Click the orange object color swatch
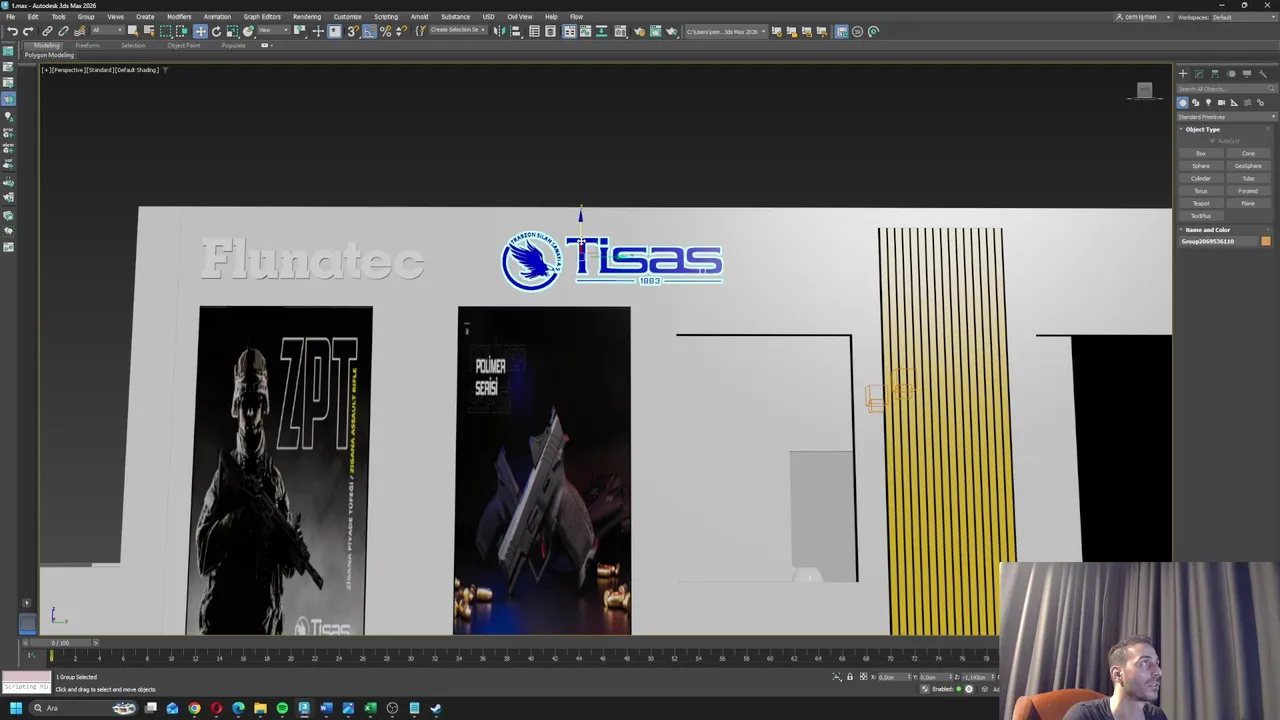The width and height of the screenshot is (1280, 720). [x=1266, y=241]
